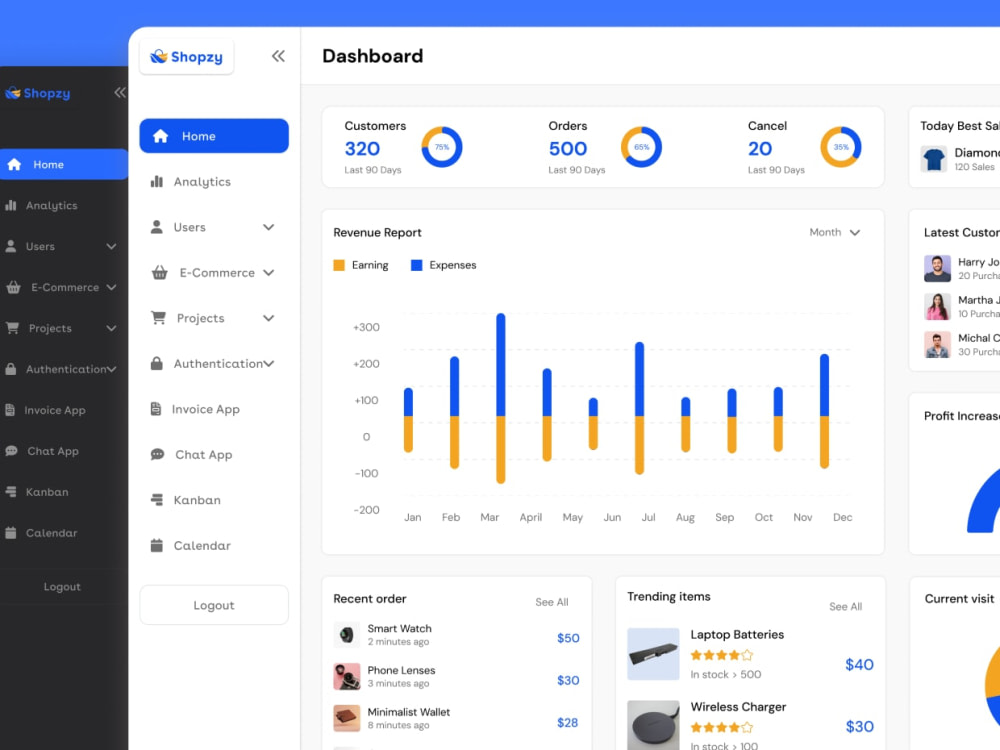Click the Calendar icon in dark sidebar
1000x750 pixels.
point(11,533)
